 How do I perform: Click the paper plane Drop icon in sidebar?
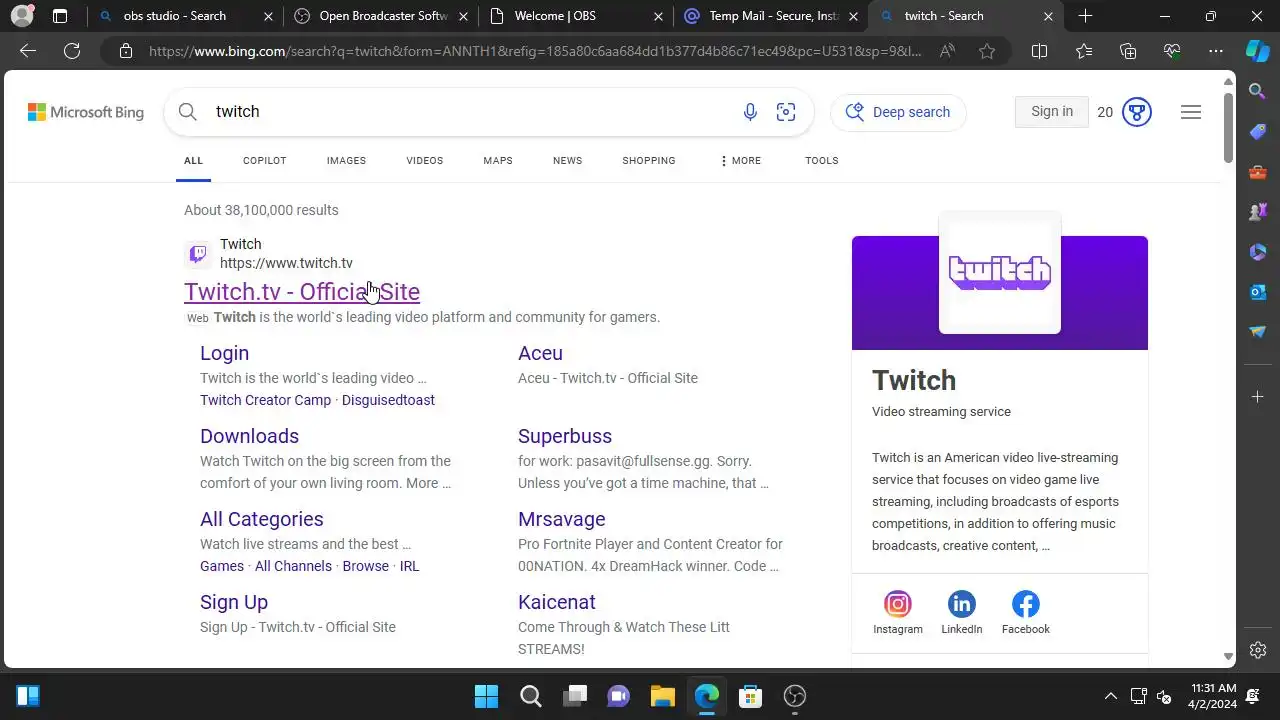1258,332
